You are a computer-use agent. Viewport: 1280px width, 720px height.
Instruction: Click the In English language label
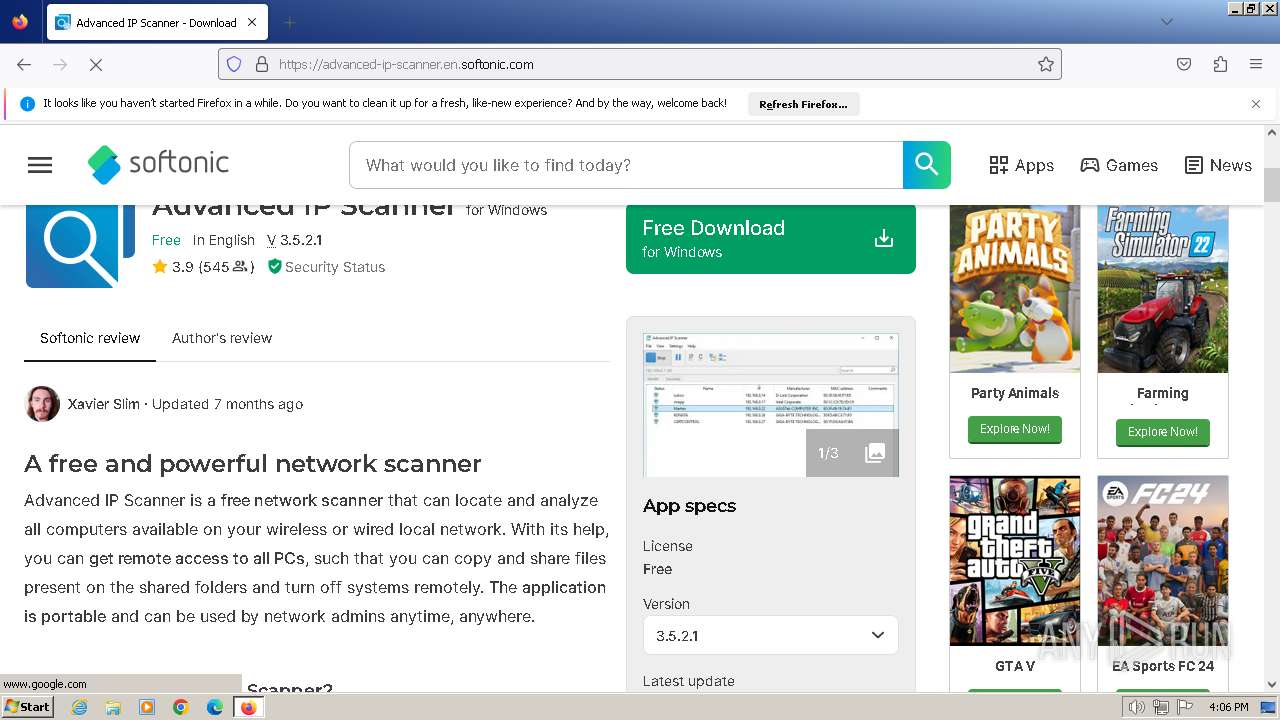(x=224, y=240)
